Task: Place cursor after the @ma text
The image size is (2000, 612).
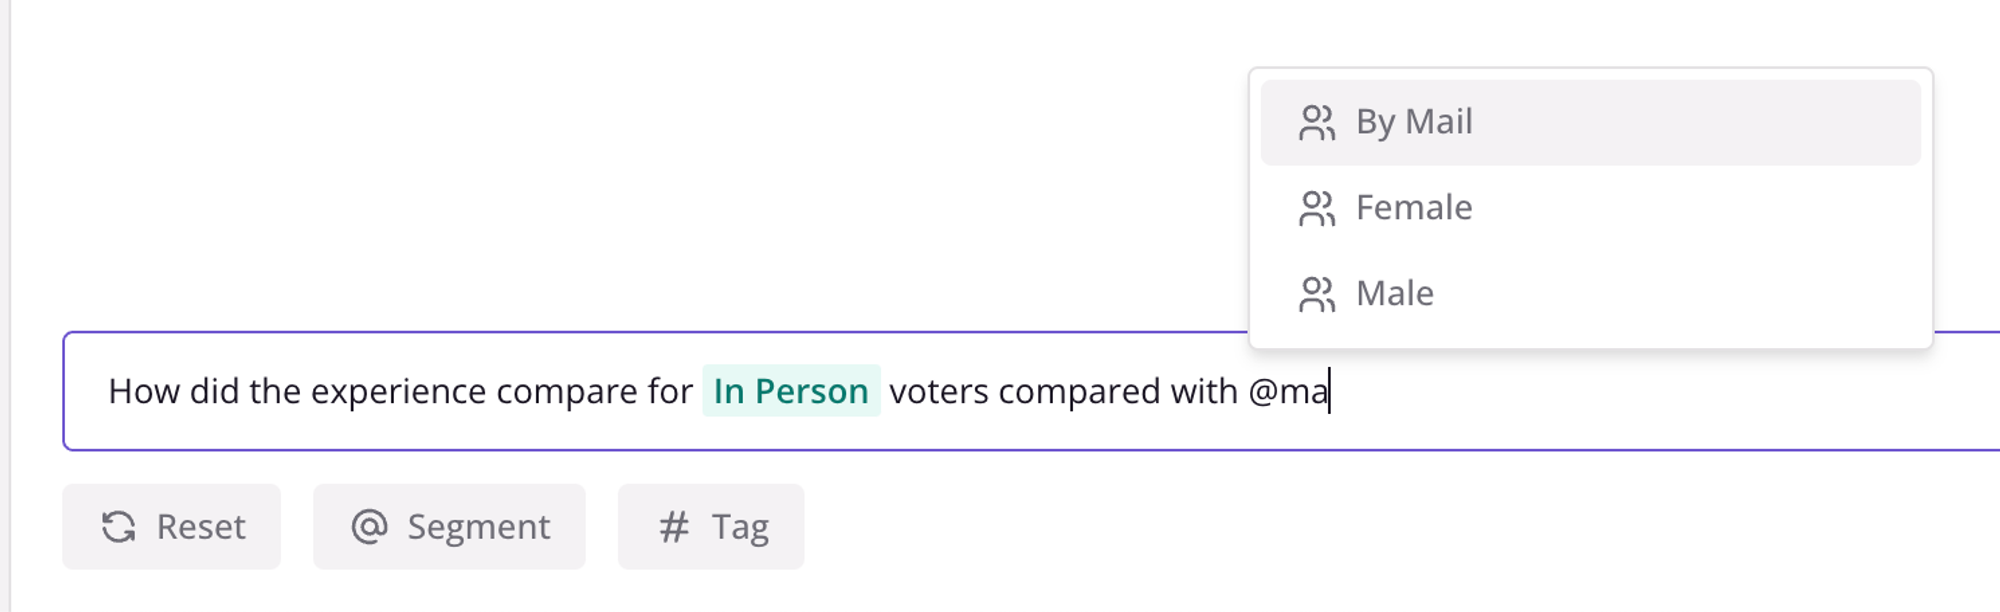Action: 1330,391
